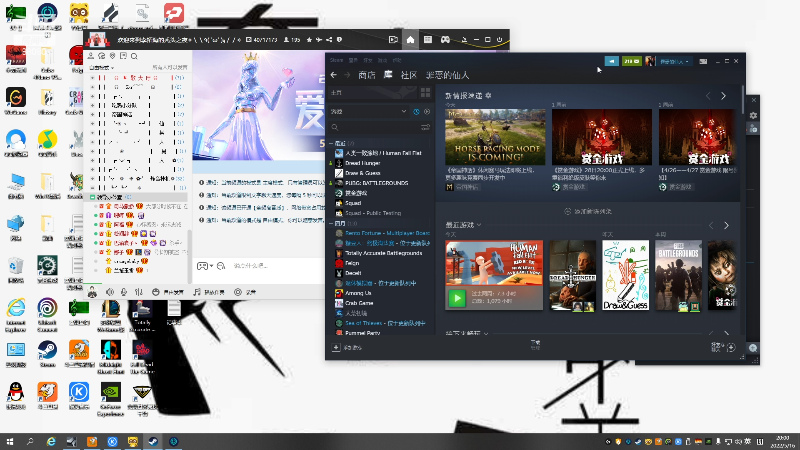Select Totally Accurate Battlegrounds in library list
The image size is (800, 450).
pyautogui.click(x=383, y=253)
